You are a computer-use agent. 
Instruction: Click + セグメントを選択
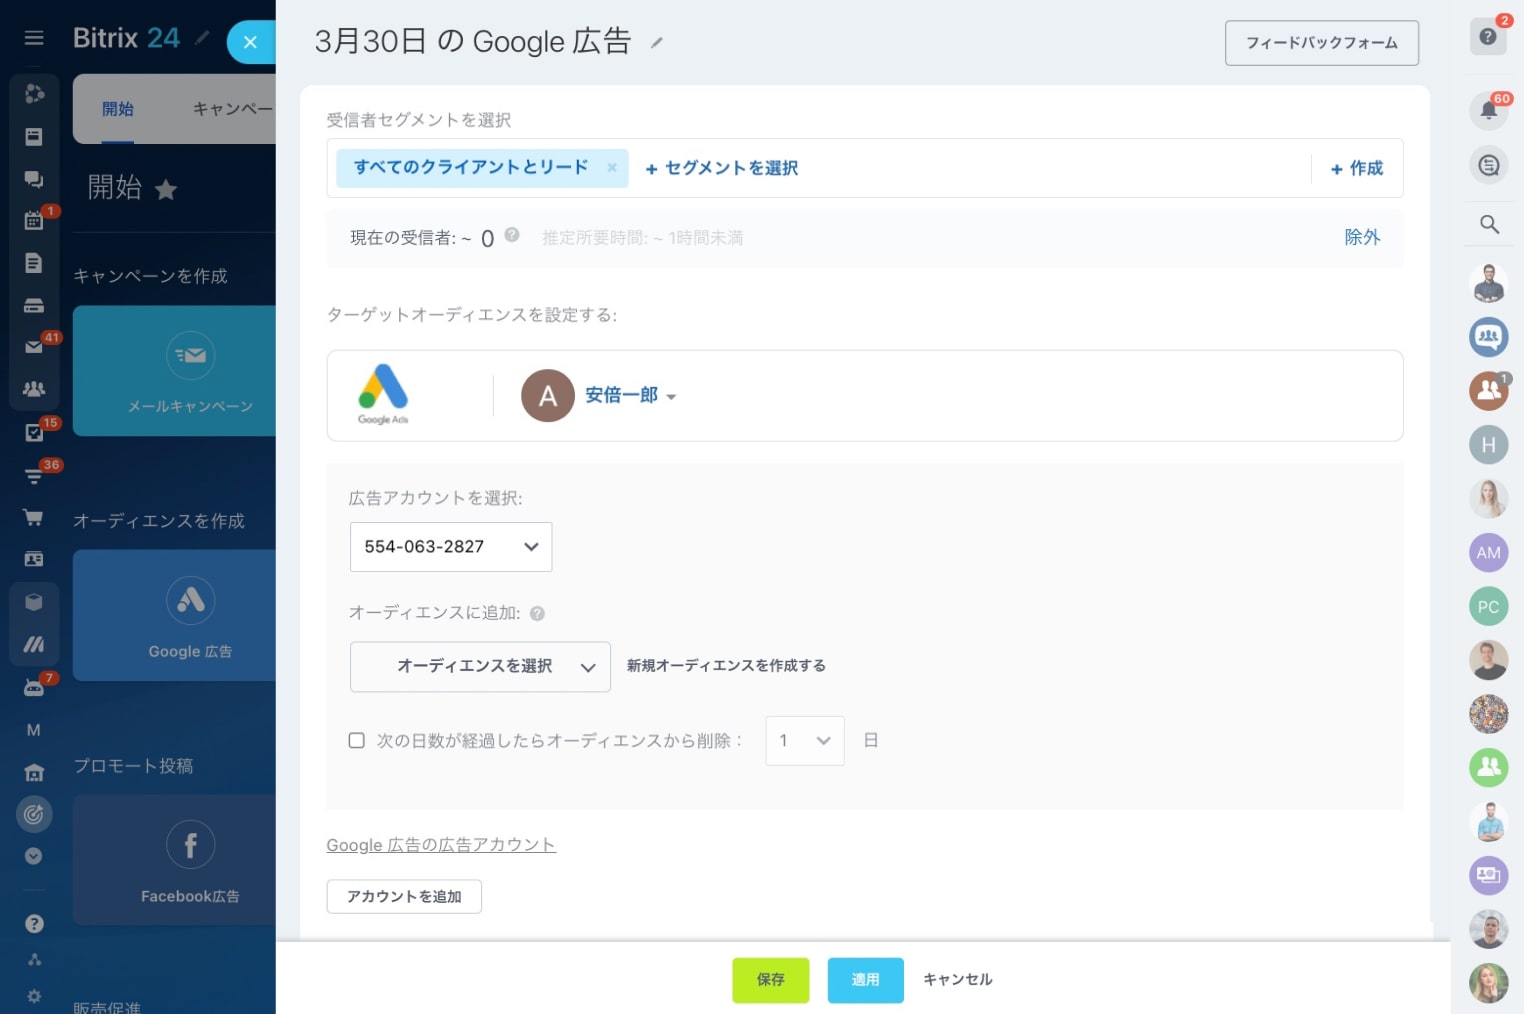[x=722, y=168]
